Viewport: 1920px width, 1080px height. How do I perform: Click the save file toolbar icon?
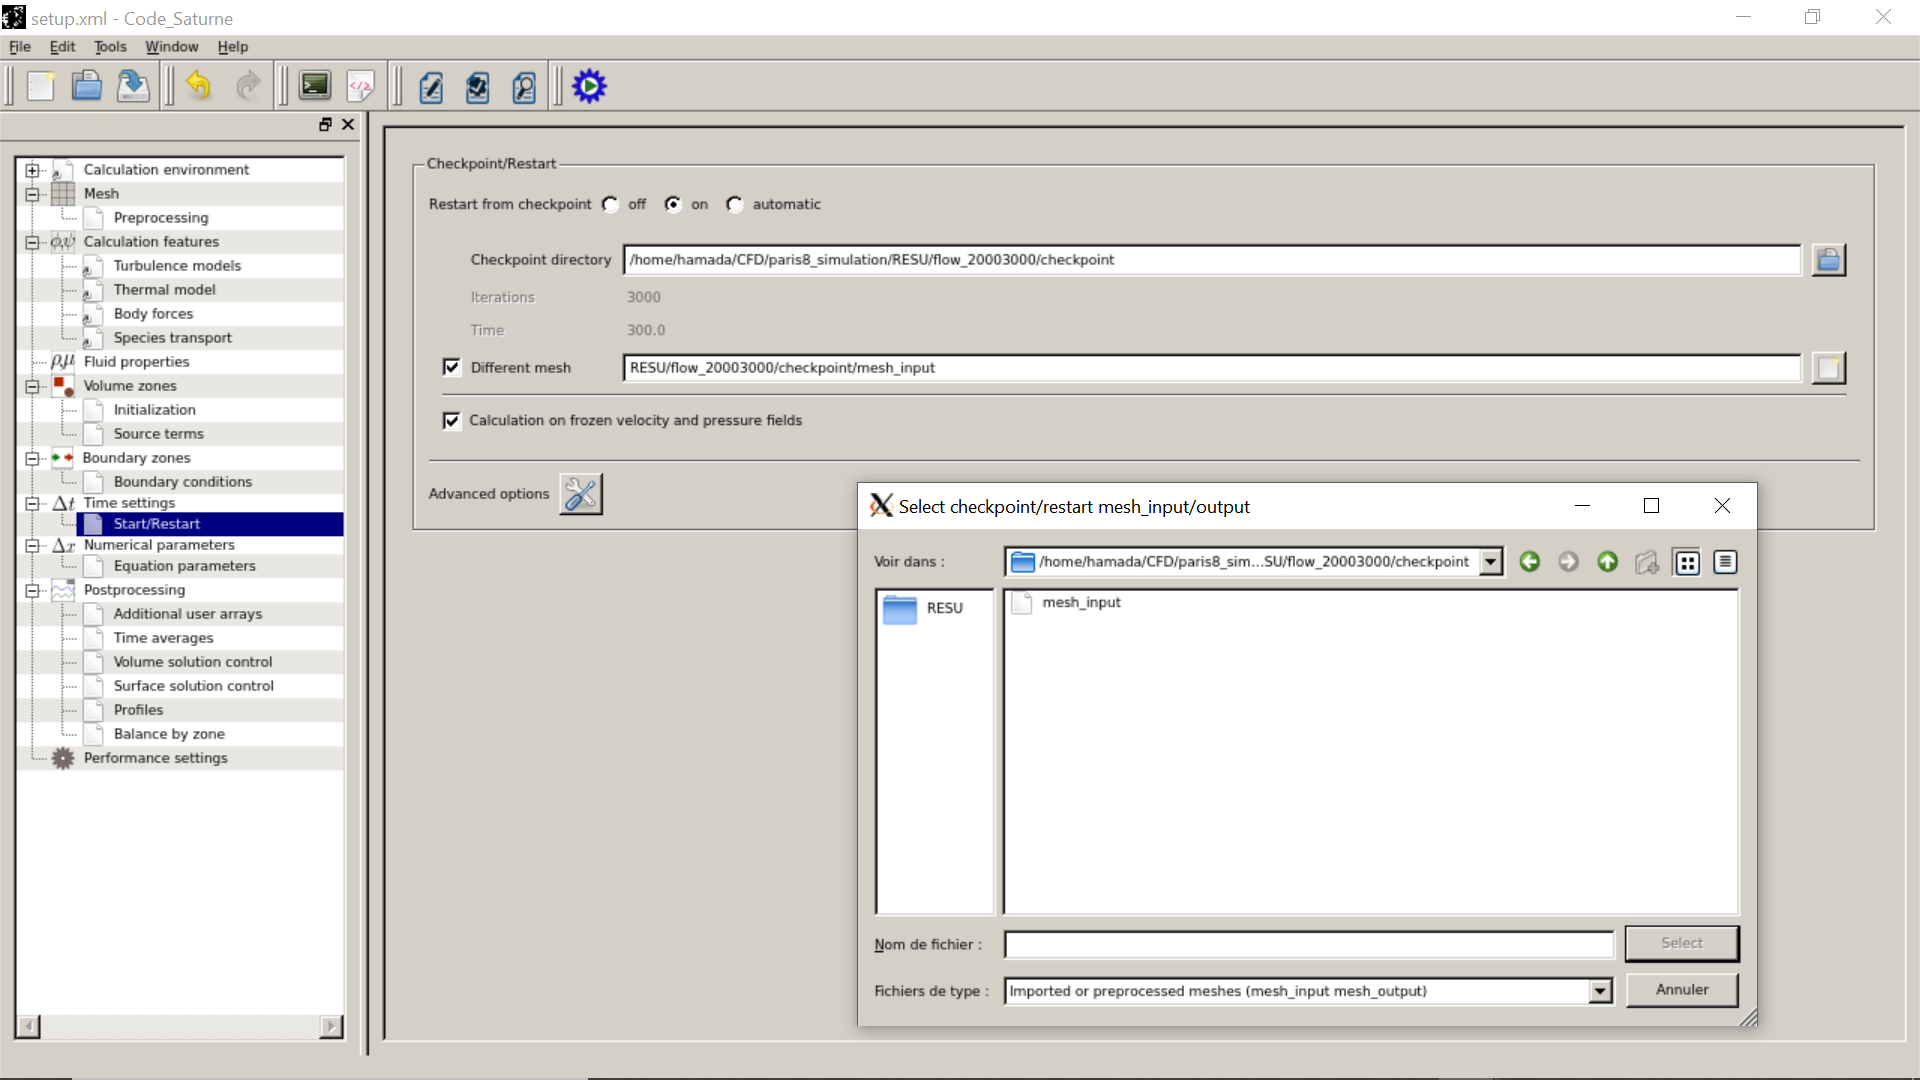pos(133,87)
